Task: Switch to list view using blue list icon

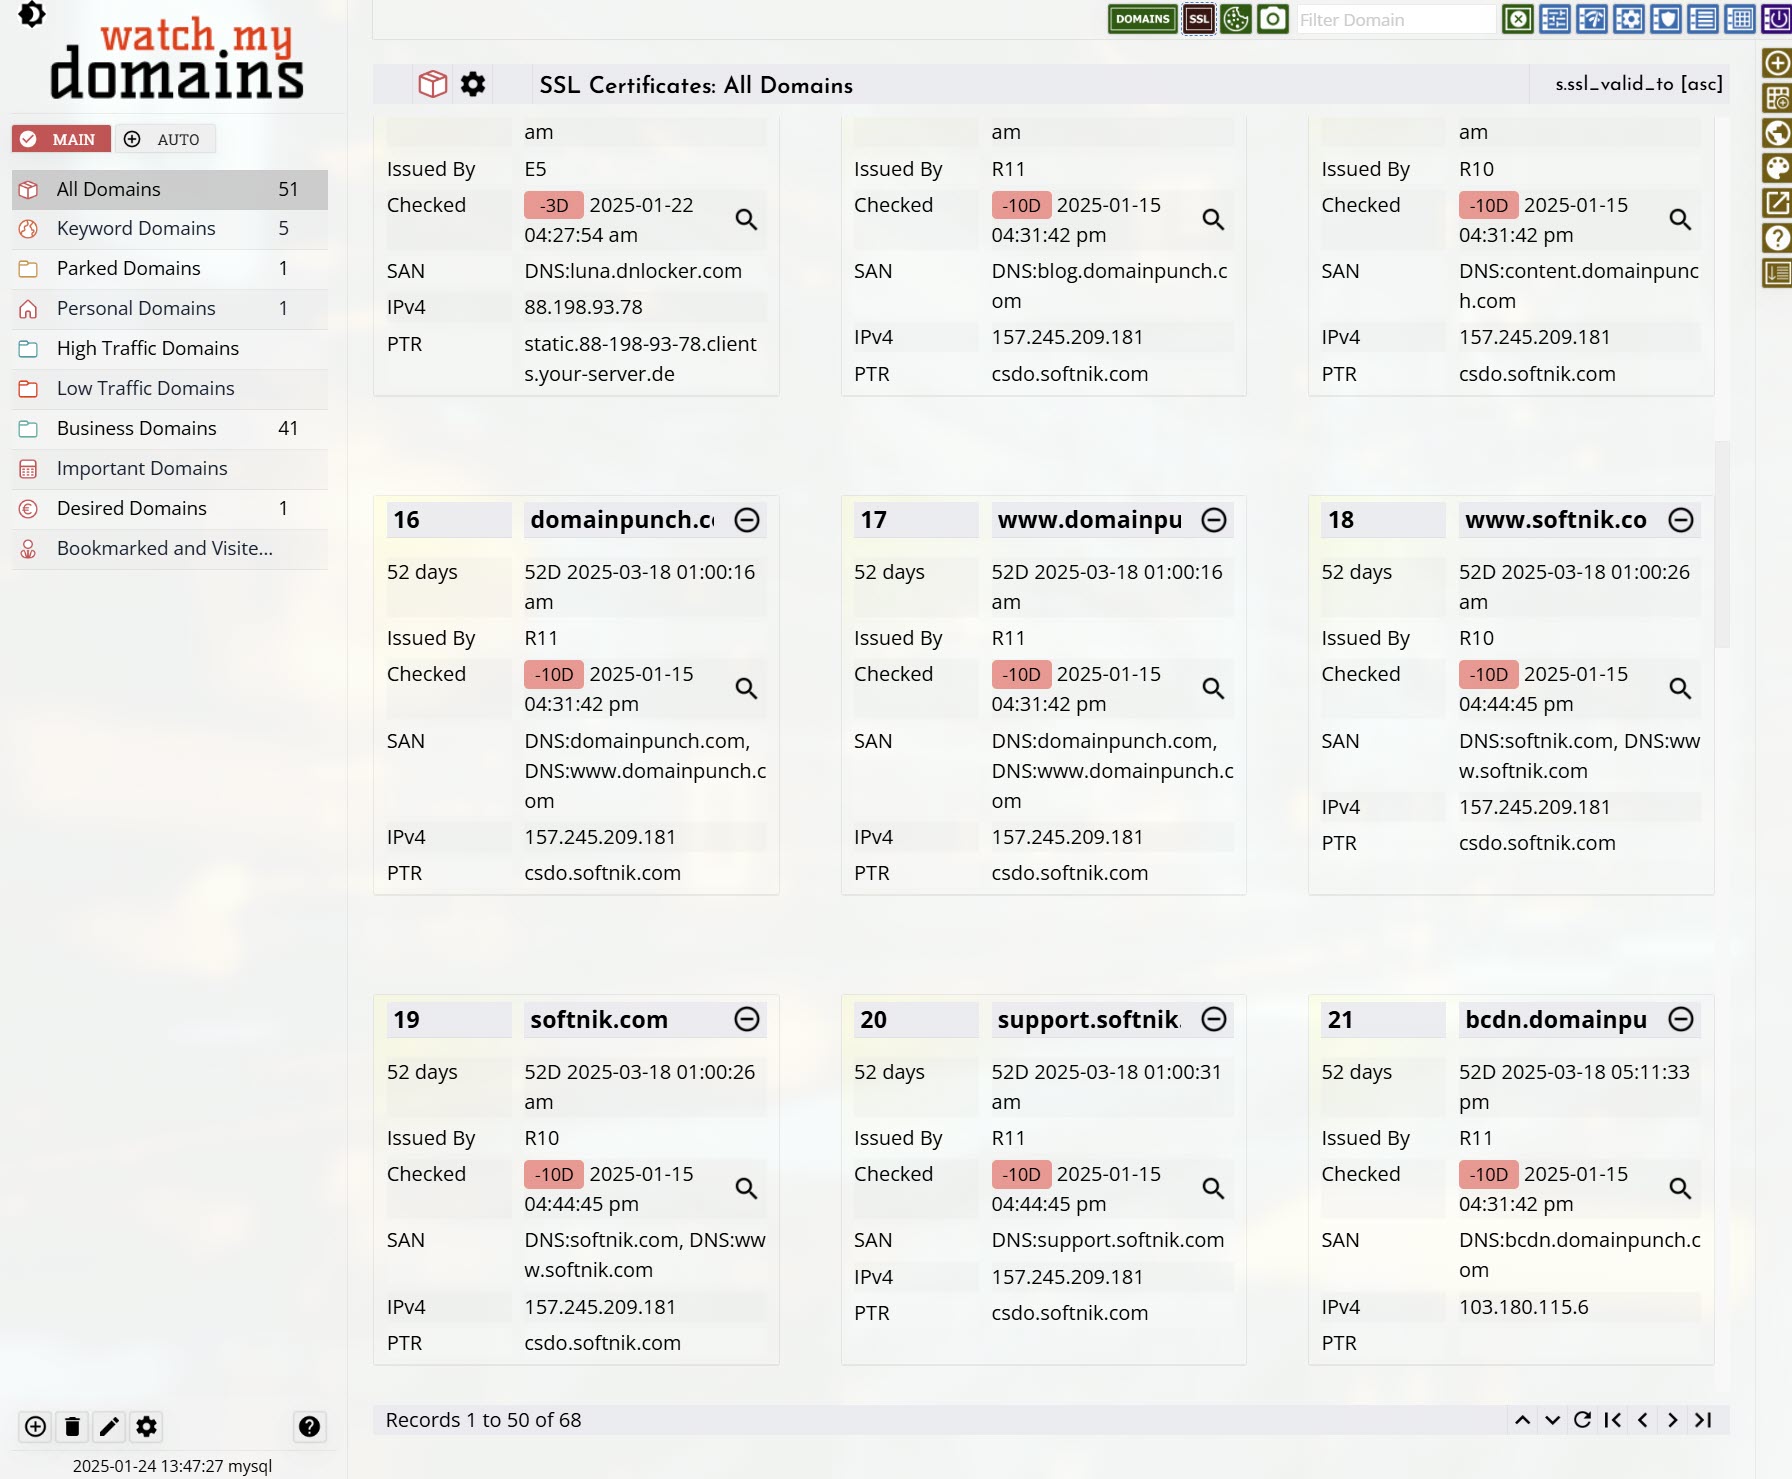Action: pyautogui.click(x=1703, y=19)
